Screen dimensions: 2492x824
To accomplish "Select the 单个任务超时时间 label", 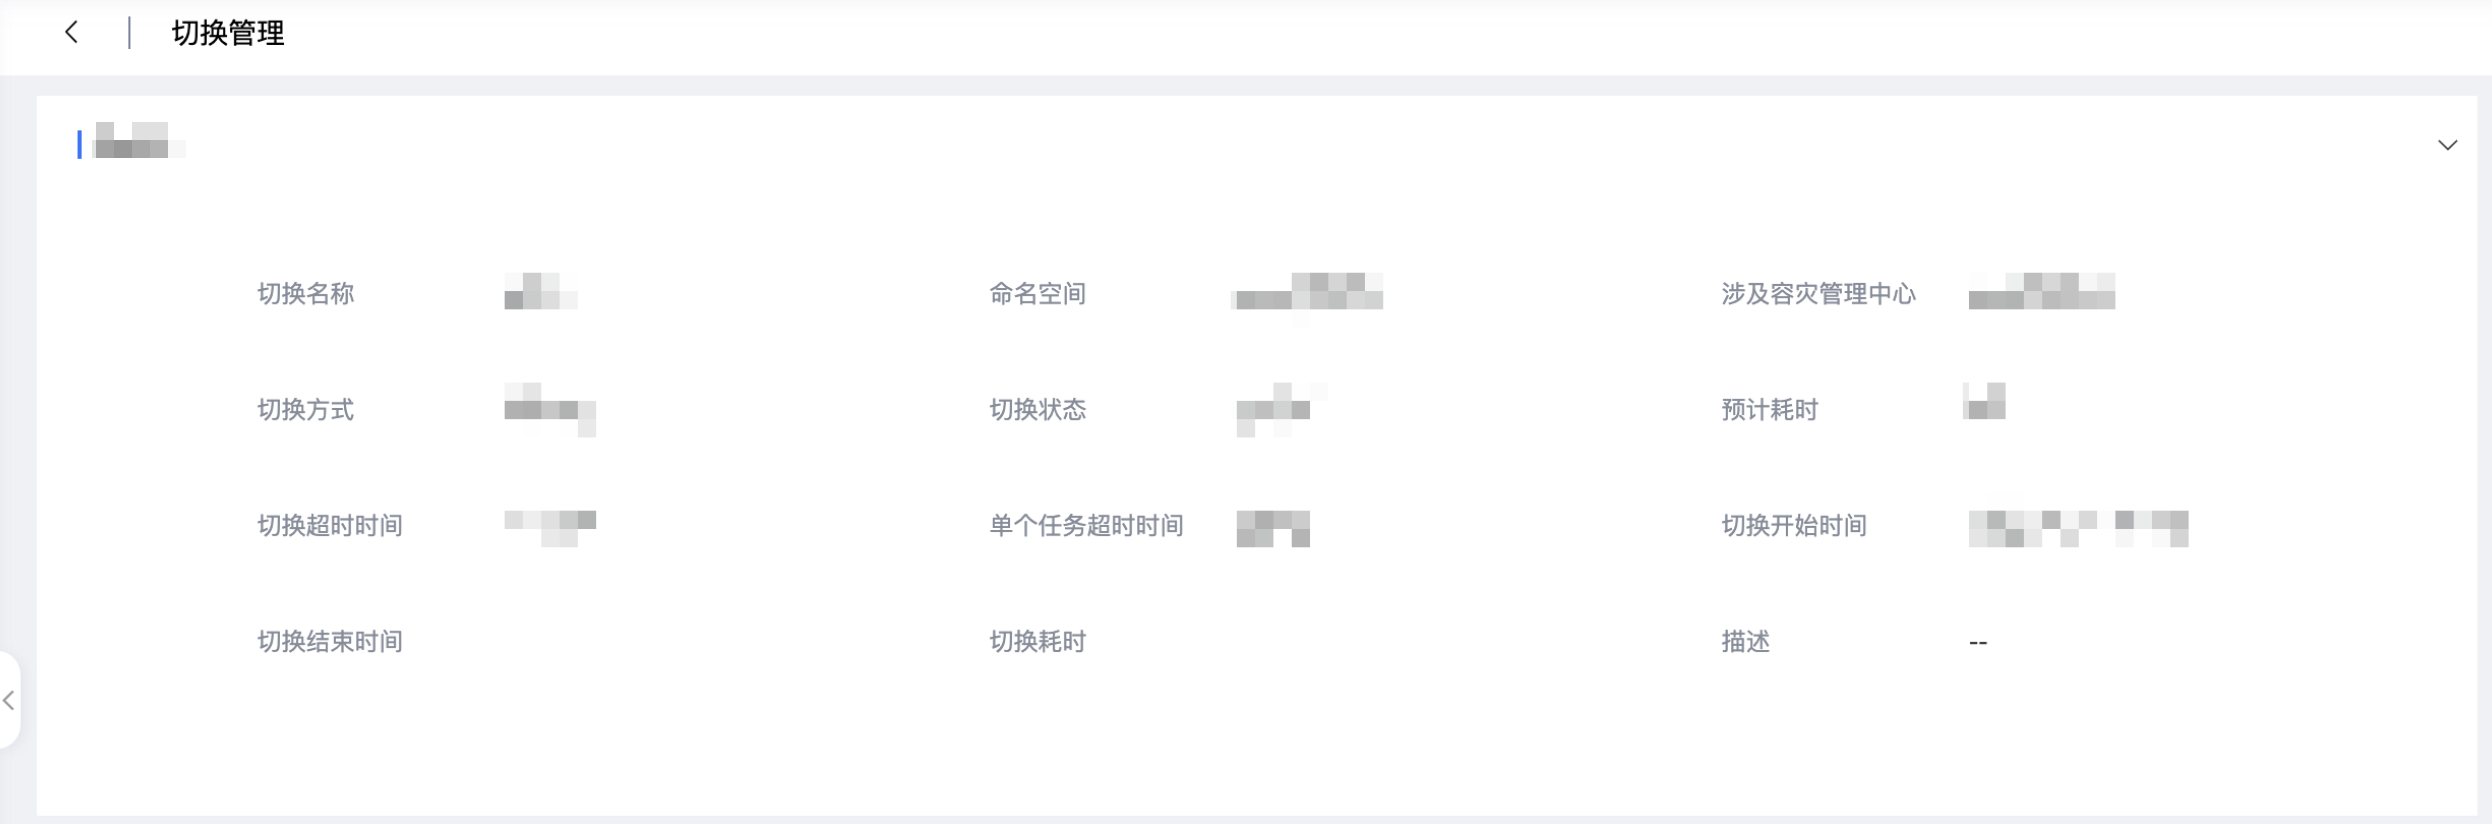I will [1086, 526].
